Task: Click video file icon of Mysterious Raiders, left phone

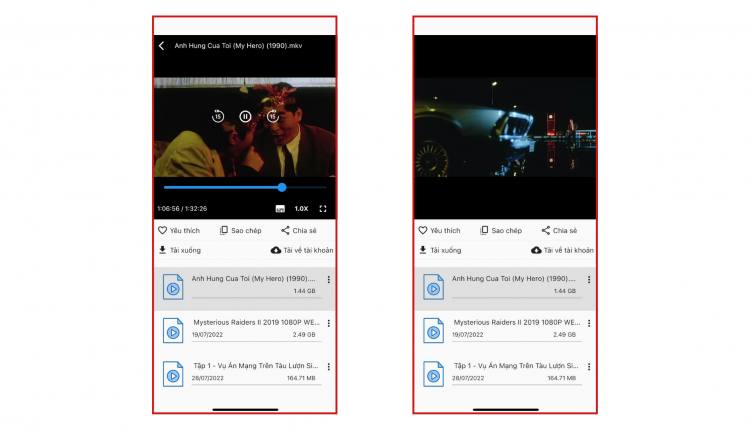Action: [x=173, y=331]
